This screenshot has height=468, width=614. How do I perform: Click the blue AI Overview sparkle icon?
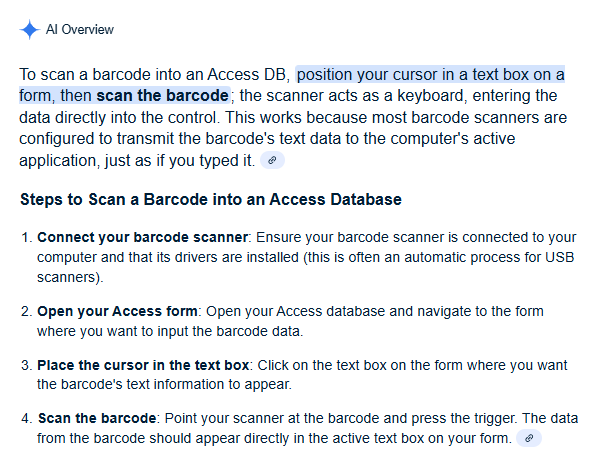(x=30, y=29)
